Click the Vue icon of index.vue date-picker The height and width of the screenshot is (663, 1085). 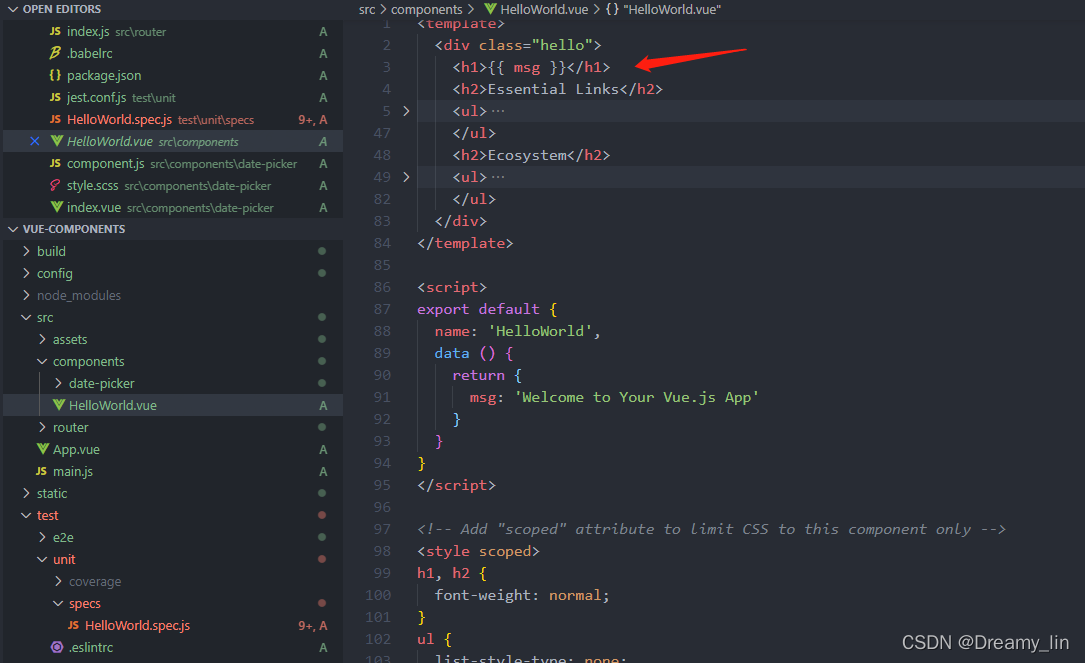tap(57, 207)
